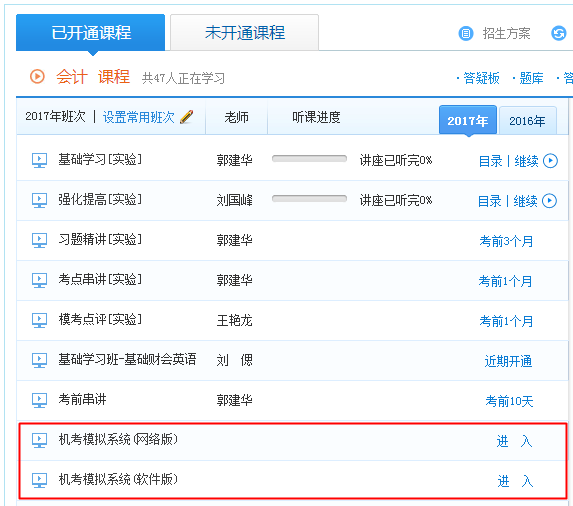
Task: Click the play icon next to 继续 for 强化提高
Action: coord(549,201)
